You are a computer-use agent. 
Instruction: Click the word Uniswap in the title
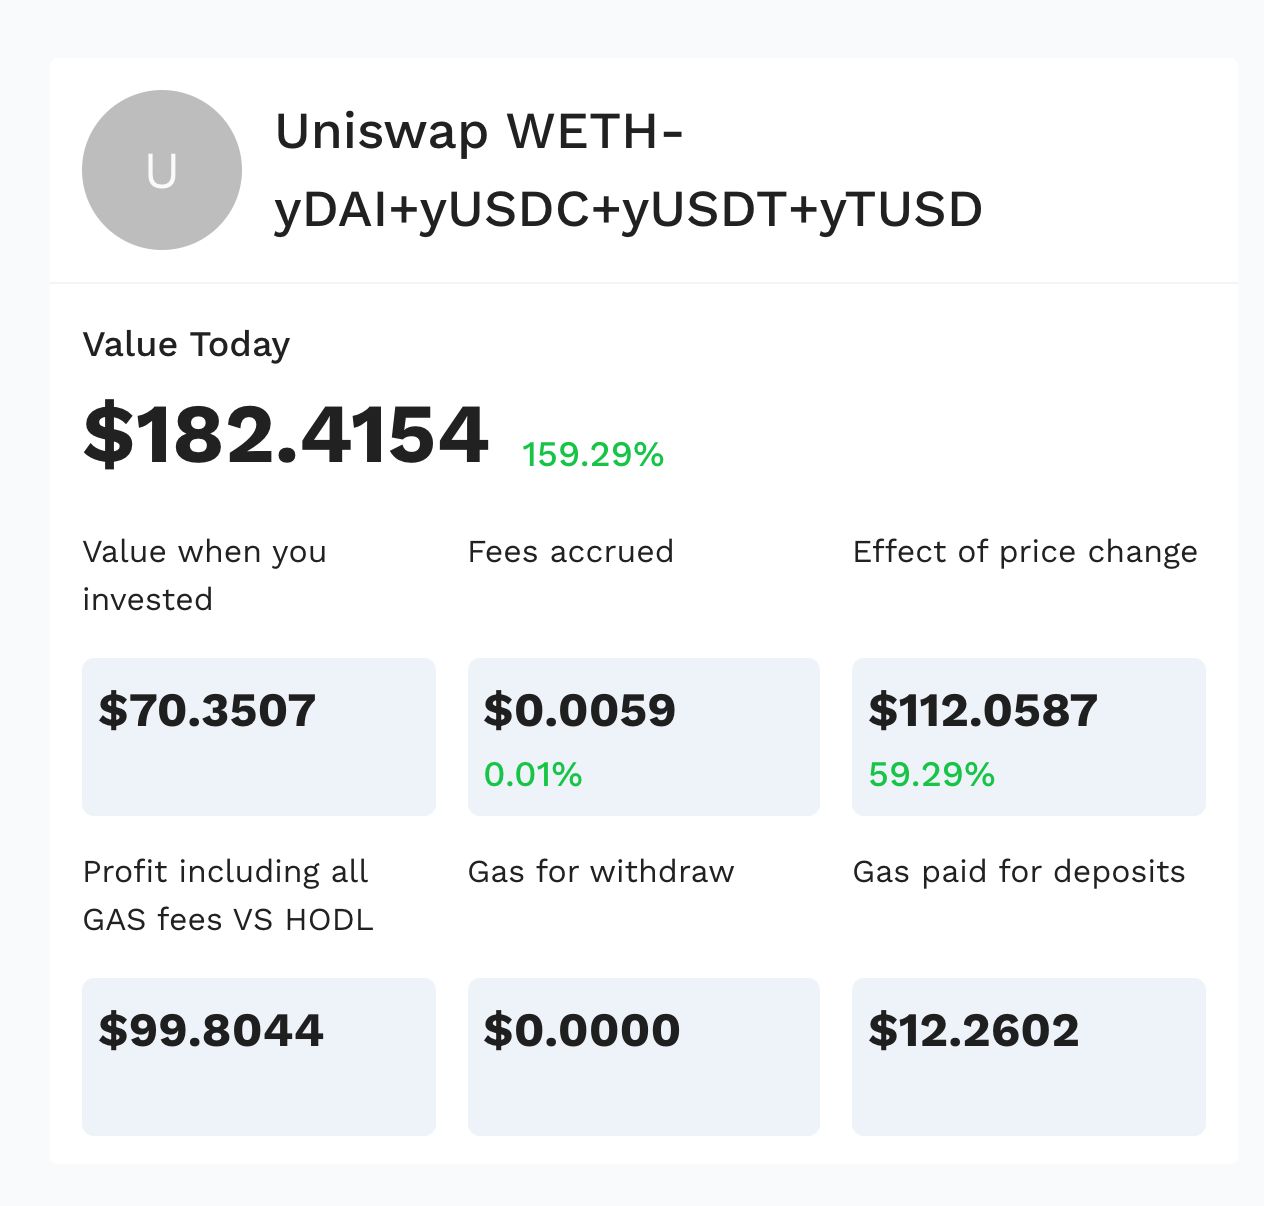pos(382,131)
